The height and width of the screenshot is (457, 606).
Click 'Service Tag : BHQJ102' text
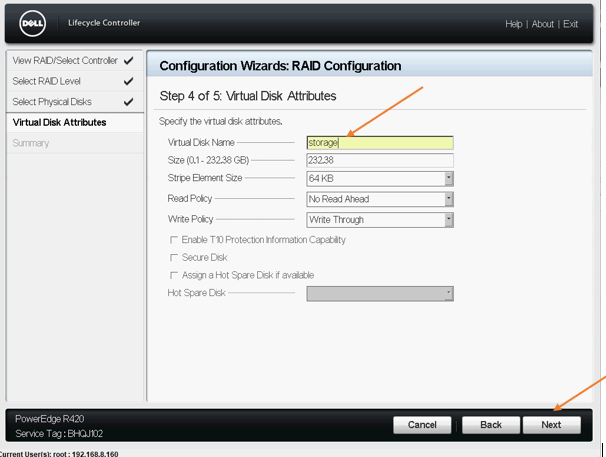pos(59,434)
